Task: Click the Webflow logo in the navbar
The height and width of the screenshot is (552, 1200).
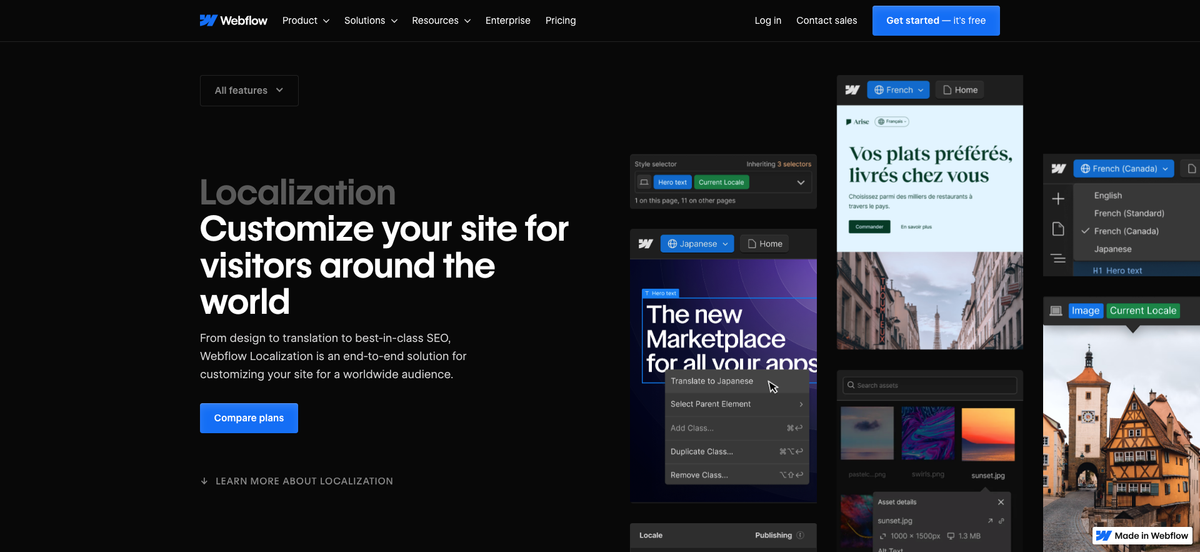Action: click(233, 20)
